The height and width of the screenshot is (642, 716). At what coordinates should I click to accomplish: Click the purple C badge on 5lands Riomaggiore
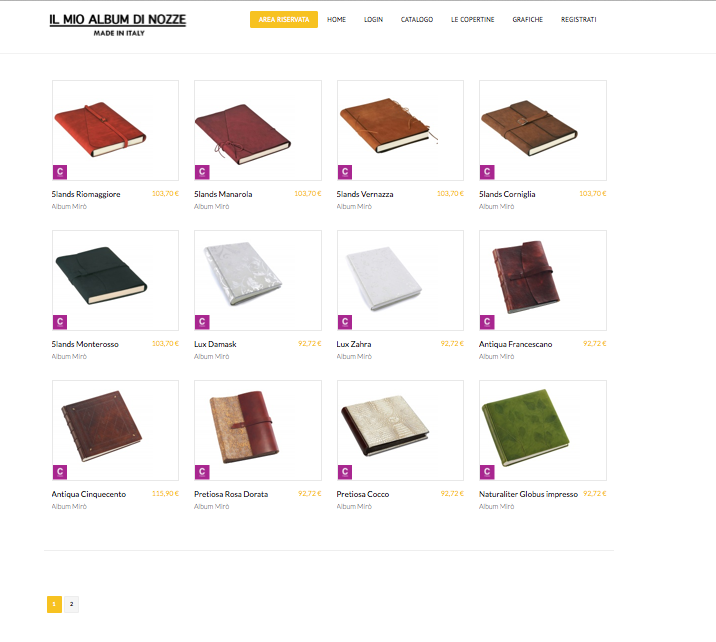[x=60, y=172]
